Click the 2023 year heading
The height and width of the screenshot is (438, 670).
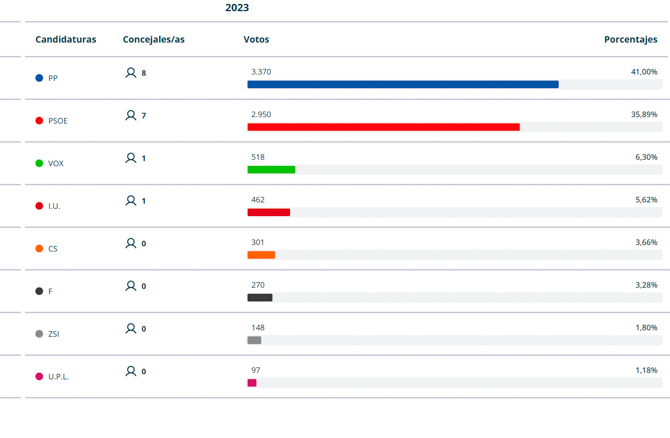237,8
